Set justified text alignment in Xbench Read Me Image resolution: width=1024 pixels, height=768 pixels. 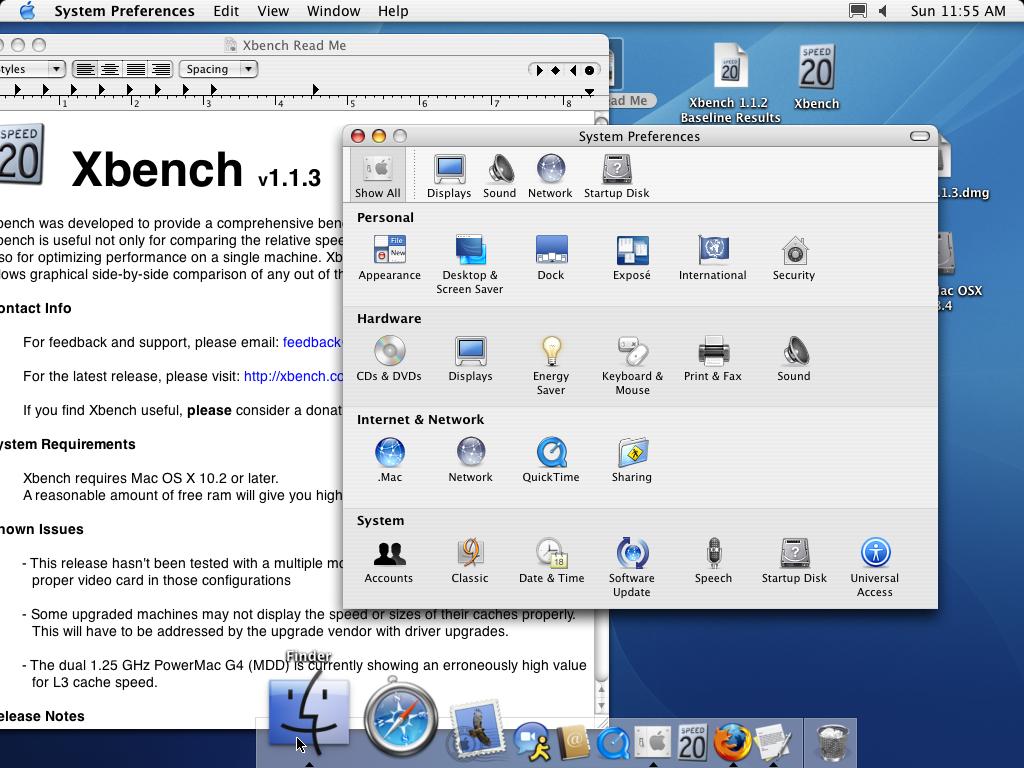135,69
